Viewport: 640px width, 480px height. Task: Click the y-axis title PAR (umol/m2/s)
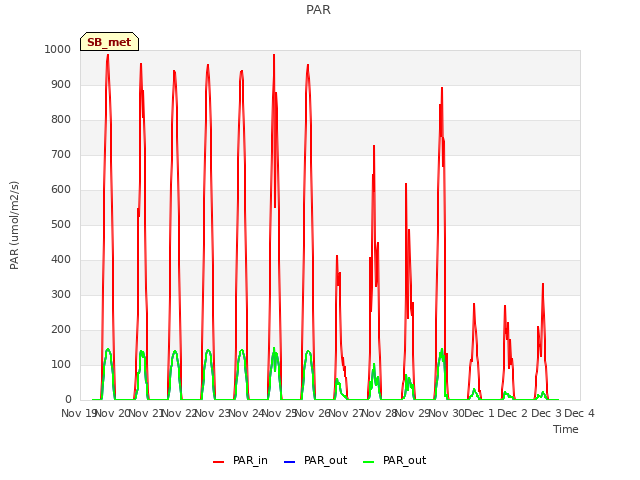14,225
